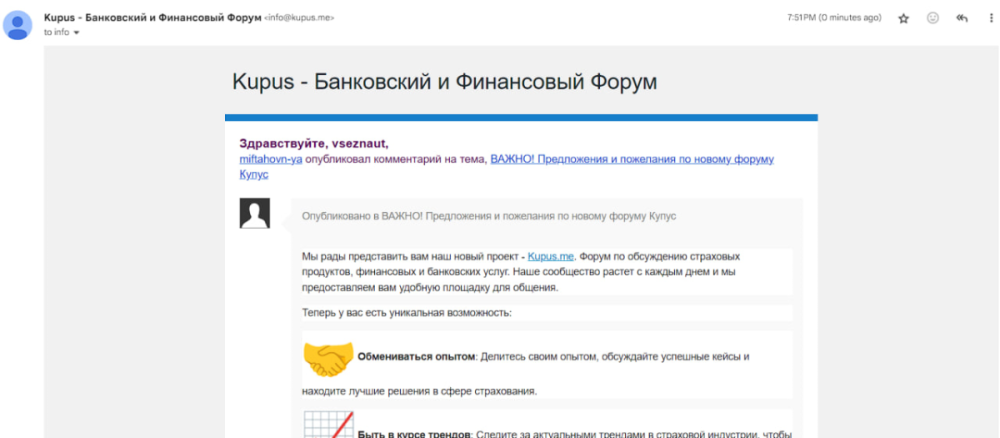Image resolution: width=1000 pixels, height=438 pixels.
Task: Click the "Опубликовано в ВАЖНО!" header line
Action: click(x=489, y=216)
